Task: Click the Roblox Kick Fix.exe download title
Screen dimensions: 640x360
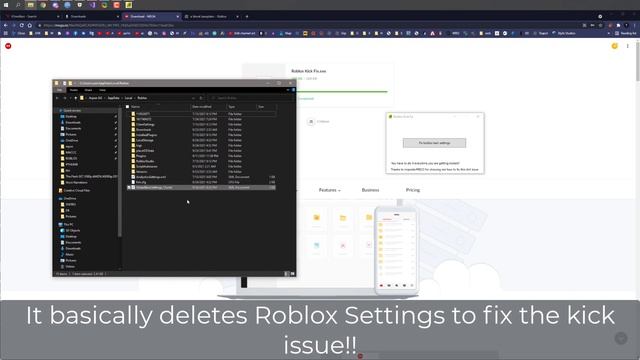Action: point(309,71)
